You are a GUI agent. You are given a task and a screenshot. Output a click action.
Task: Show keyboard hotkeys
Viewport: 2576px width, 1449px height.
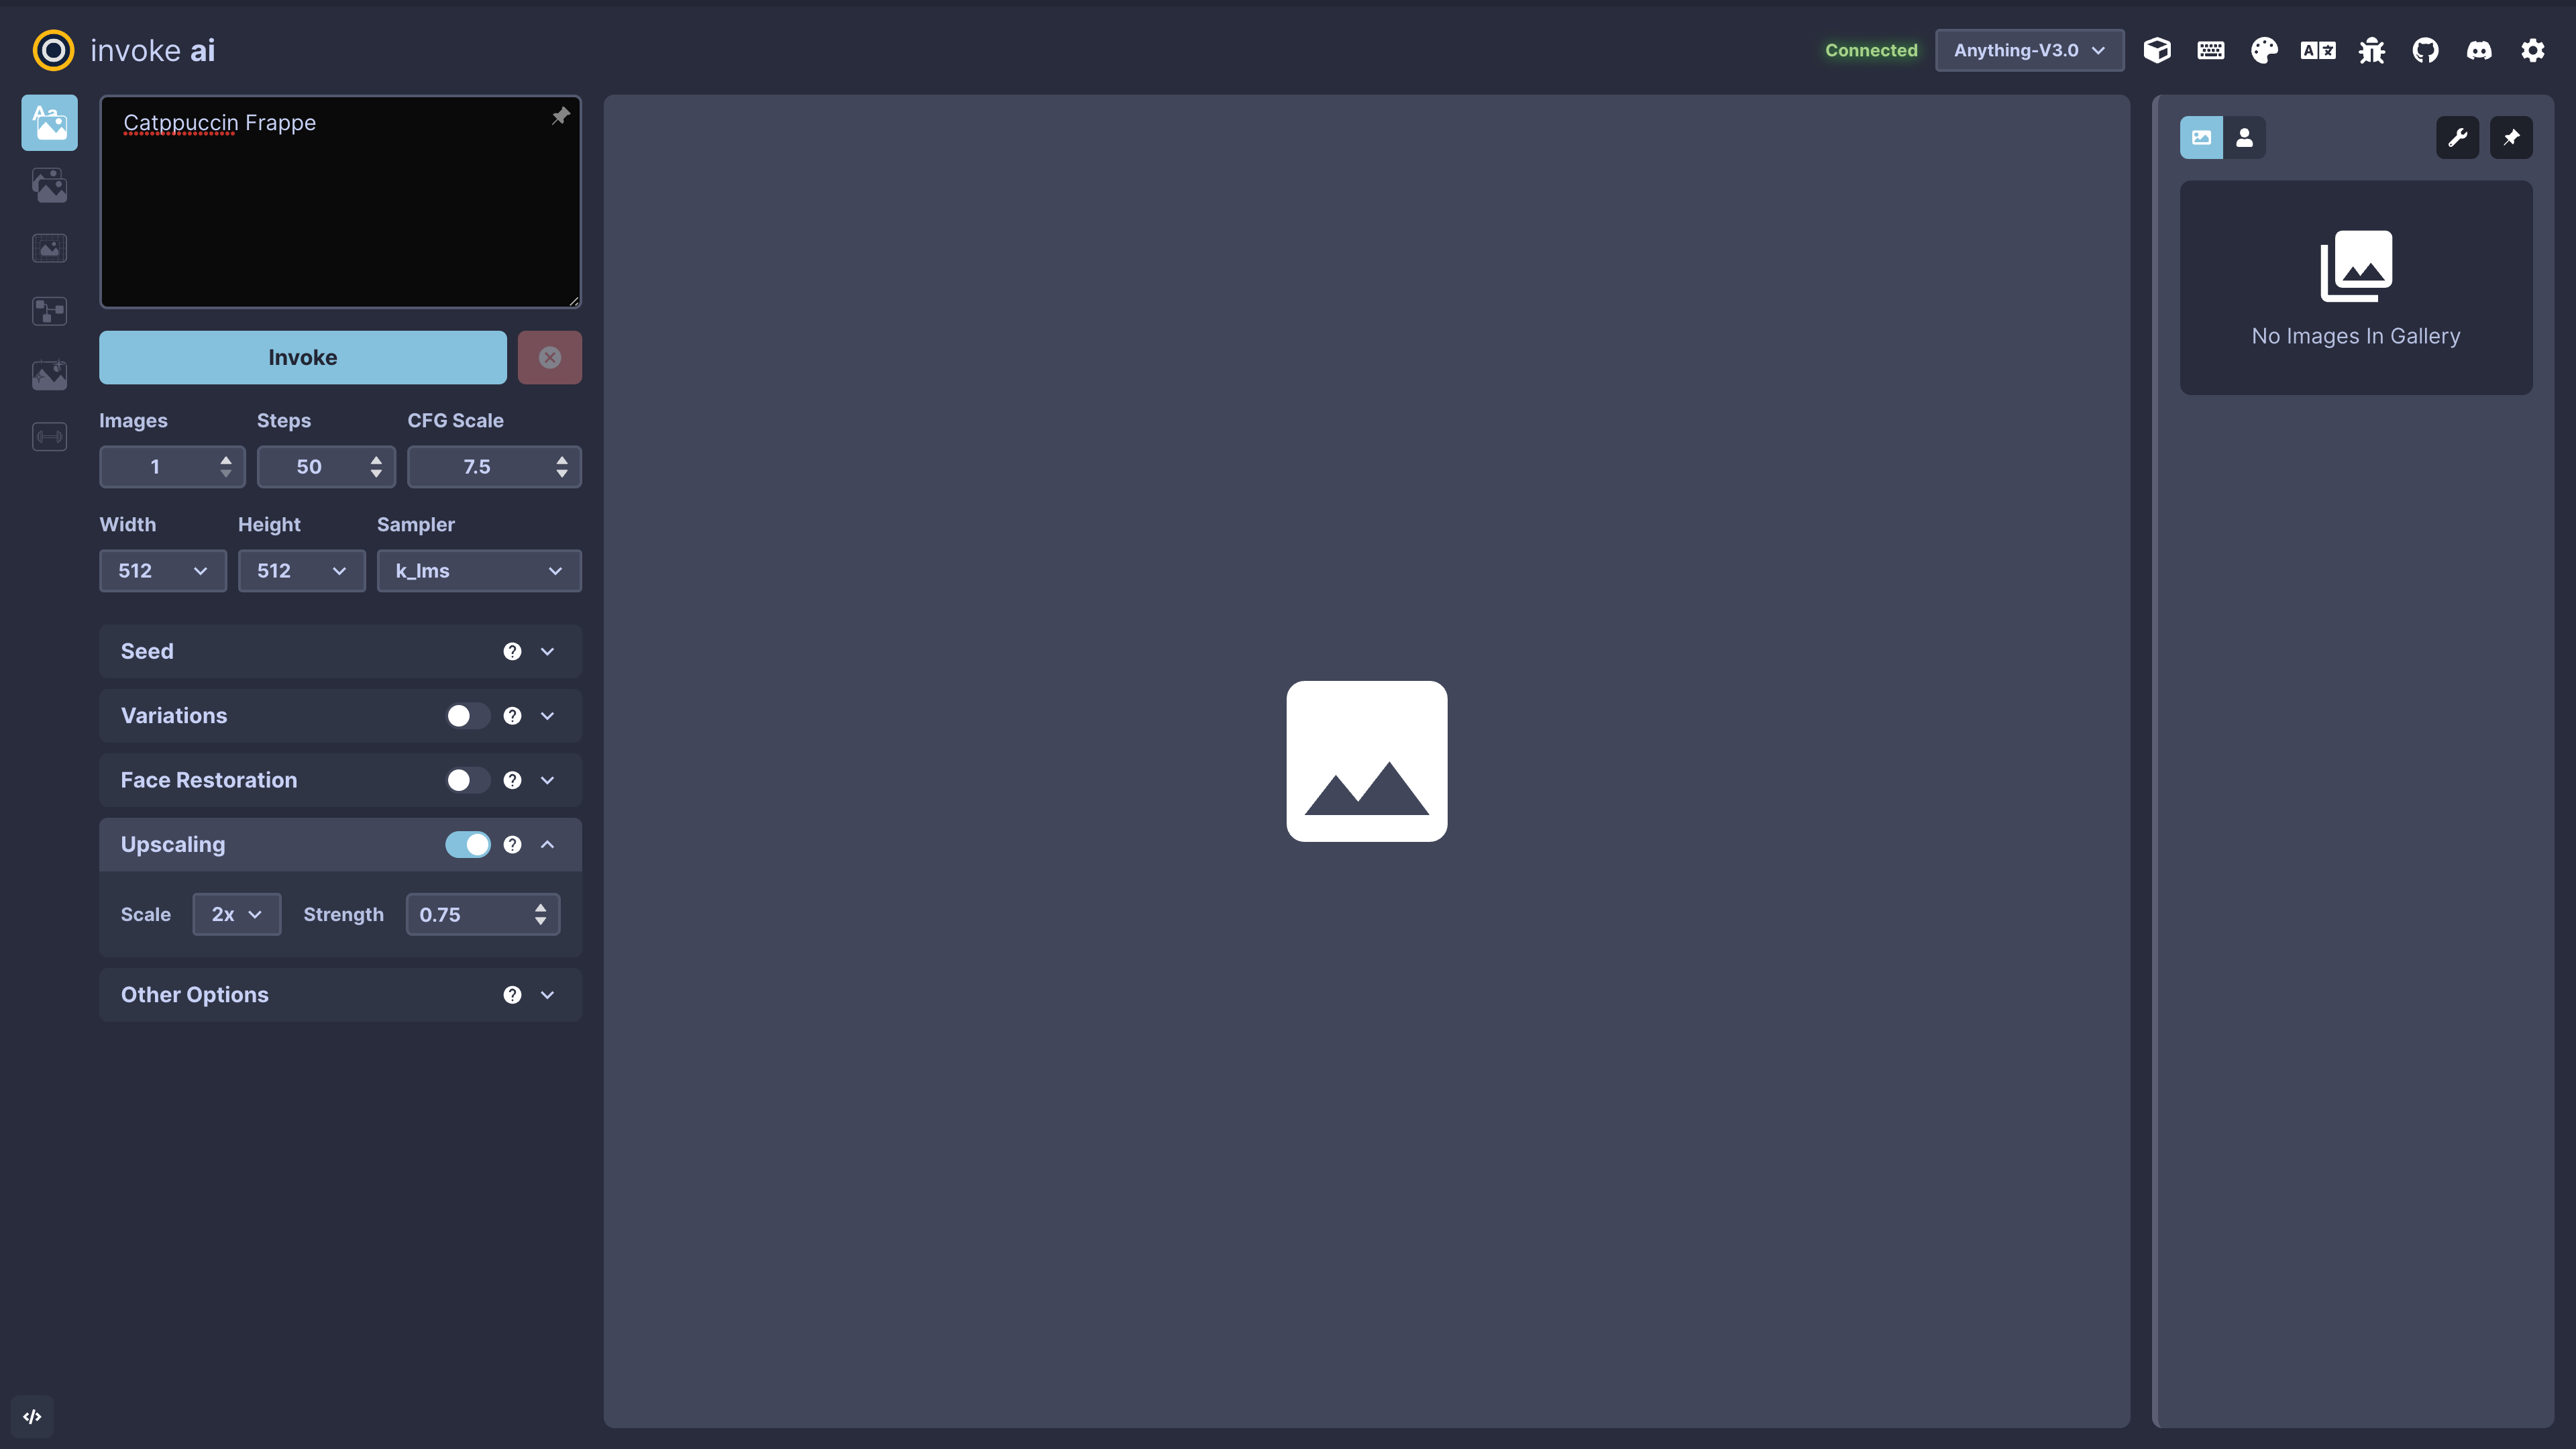[x=2211, y=50]
